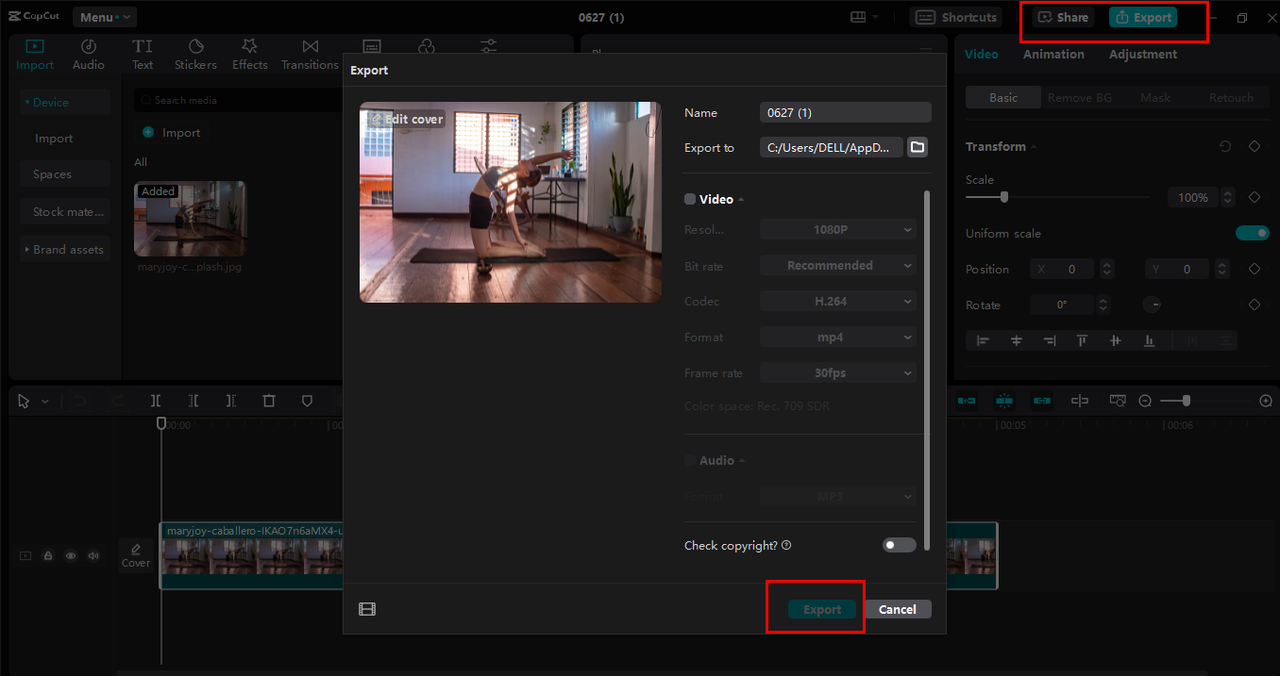The width and height of the screenshot is (1280, 676).
Task: Click the marker shield icon in the timeline toolbar
Action: (307, 400)
